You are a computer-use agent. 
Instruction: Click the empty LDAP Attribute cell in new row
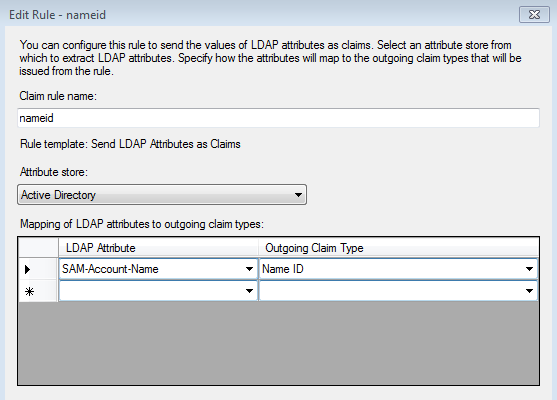pyautogui.click(x=158, y=291)
